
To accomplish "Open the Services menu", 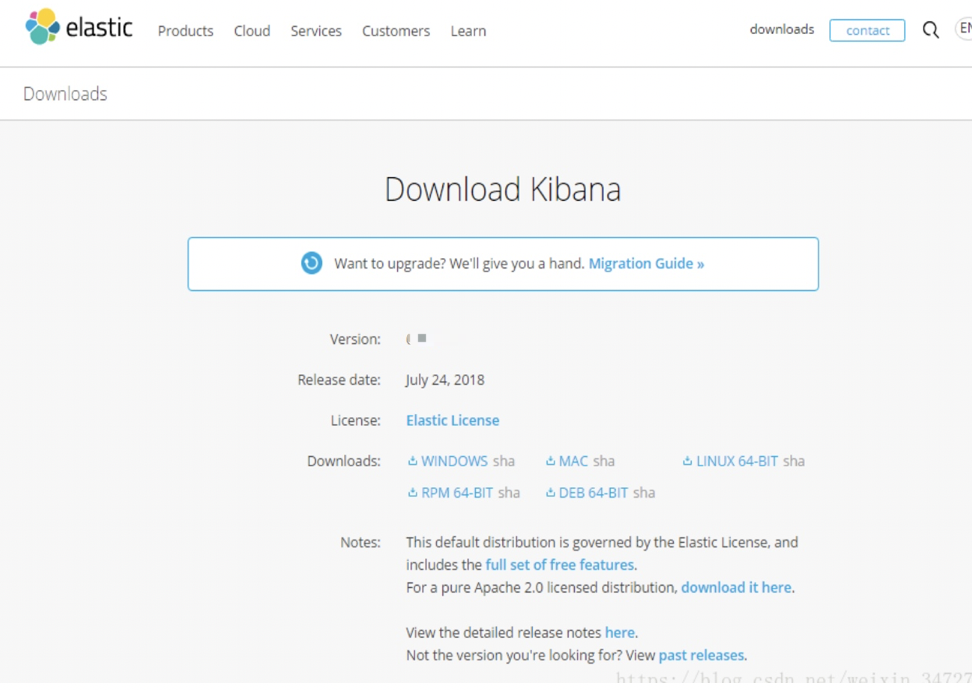I will [316, 31].
